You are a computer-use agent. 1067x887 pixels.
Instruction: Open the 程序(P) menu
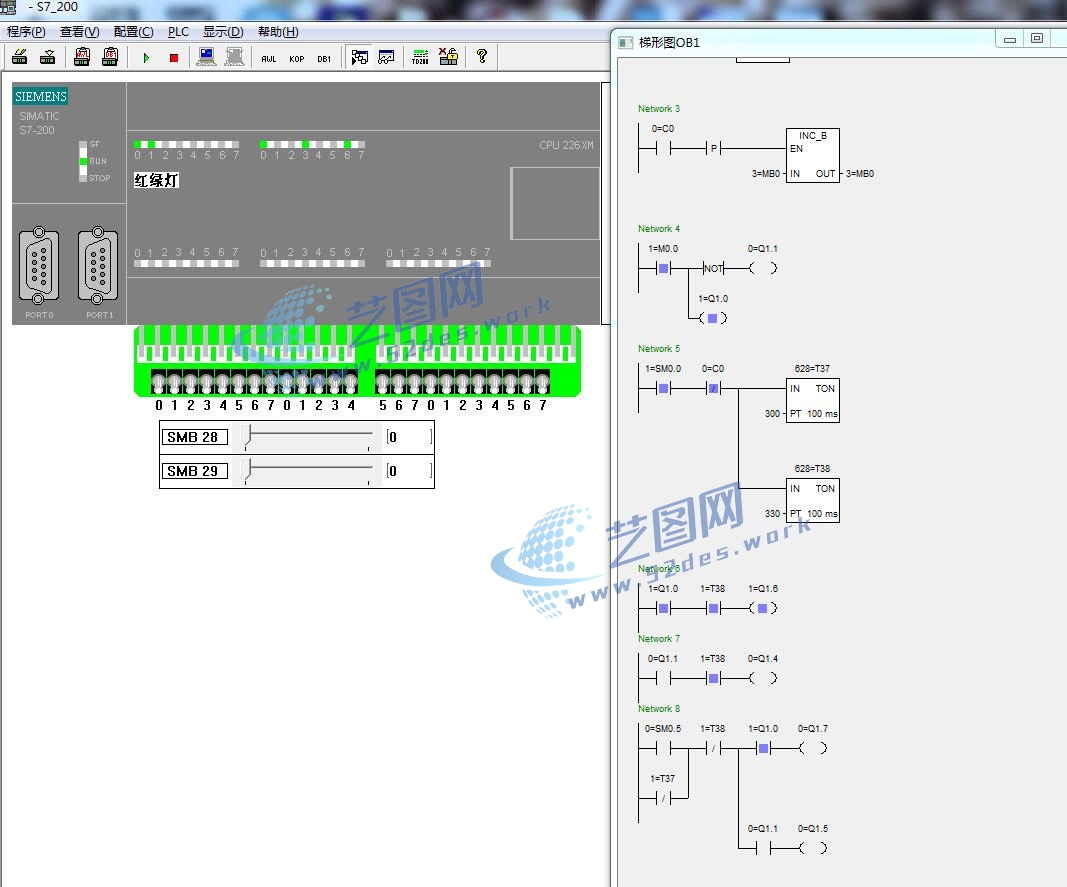point(26,32)
